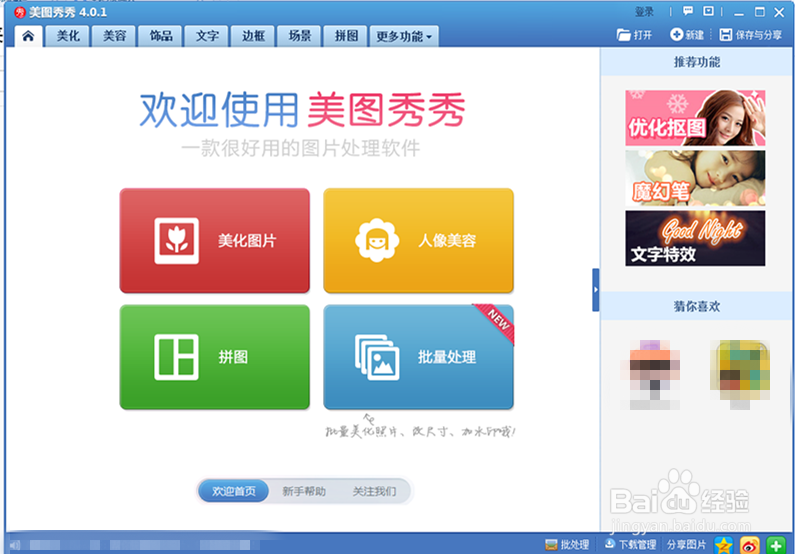Click the 猜你喜欢 panel header
The height and width of the screenshot is (554, 795).
(x=697, y=306)
